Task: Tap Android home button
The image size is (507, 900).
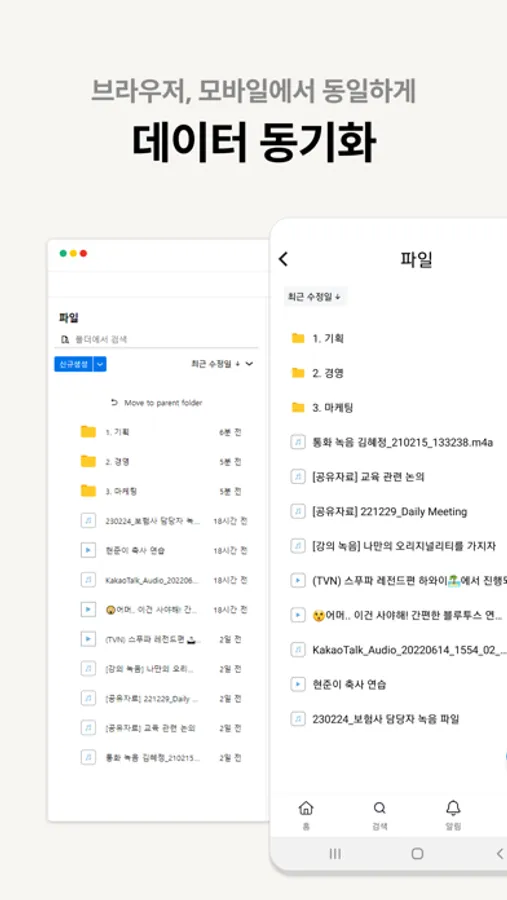Action: click(417, 854)
